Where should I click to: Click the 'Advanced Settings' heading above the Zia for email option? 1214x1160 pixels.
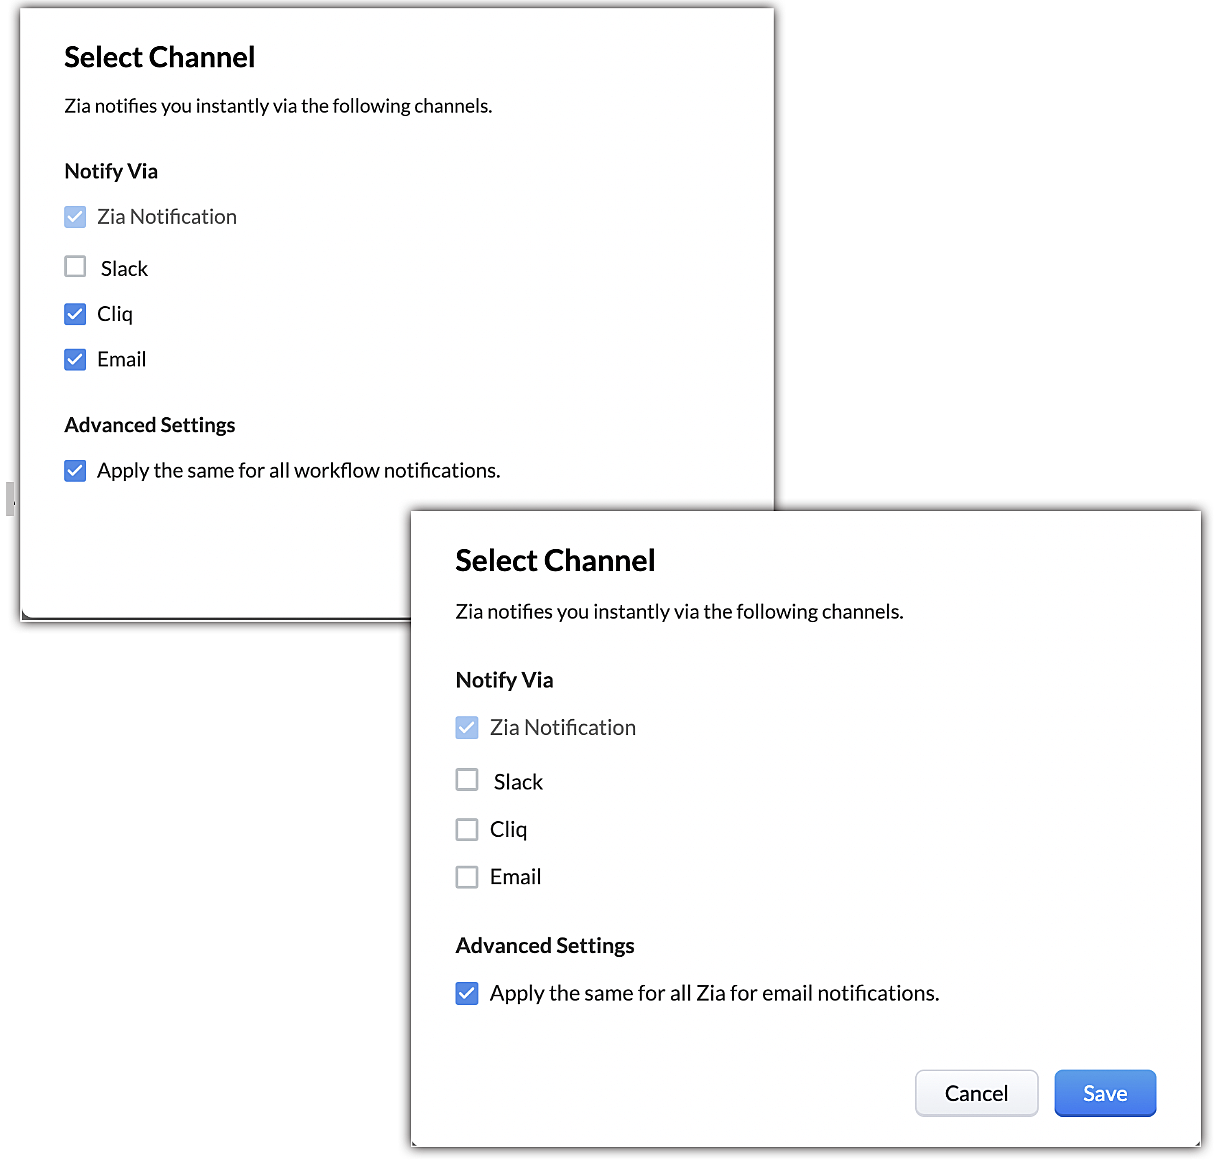(545, 945)
